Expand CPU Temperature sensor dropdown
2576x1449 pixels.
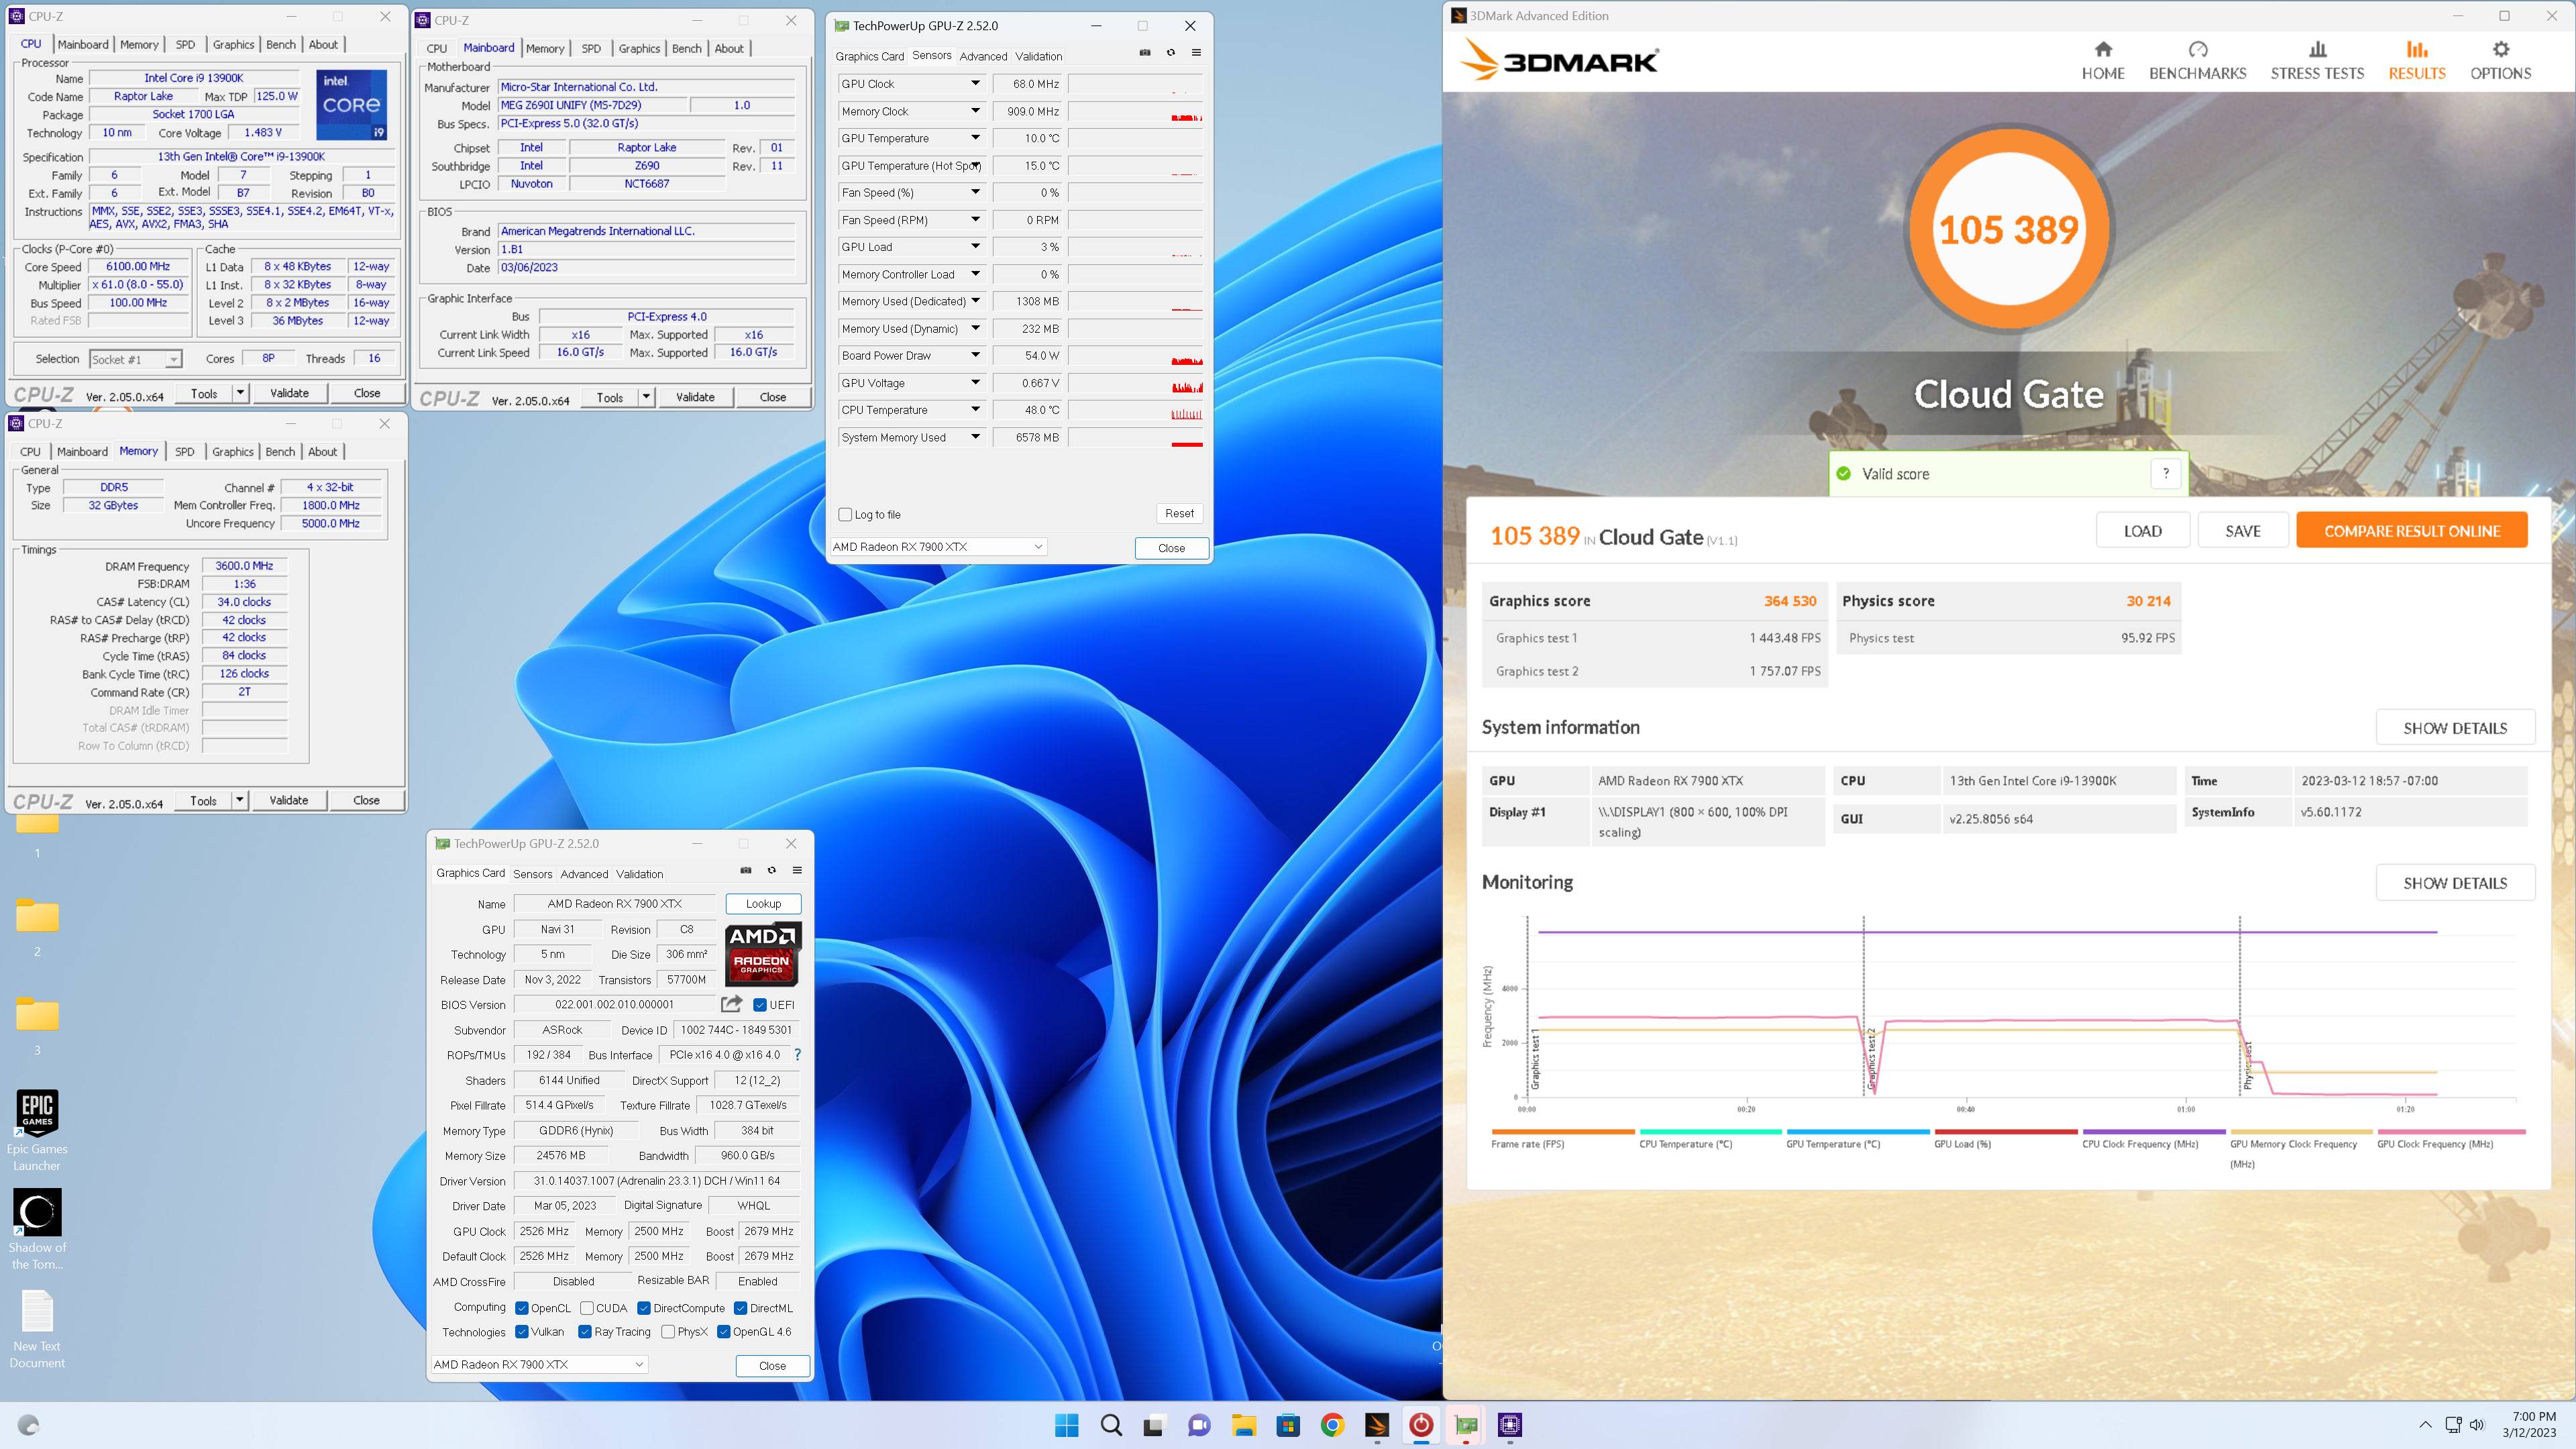coord(975,410)
